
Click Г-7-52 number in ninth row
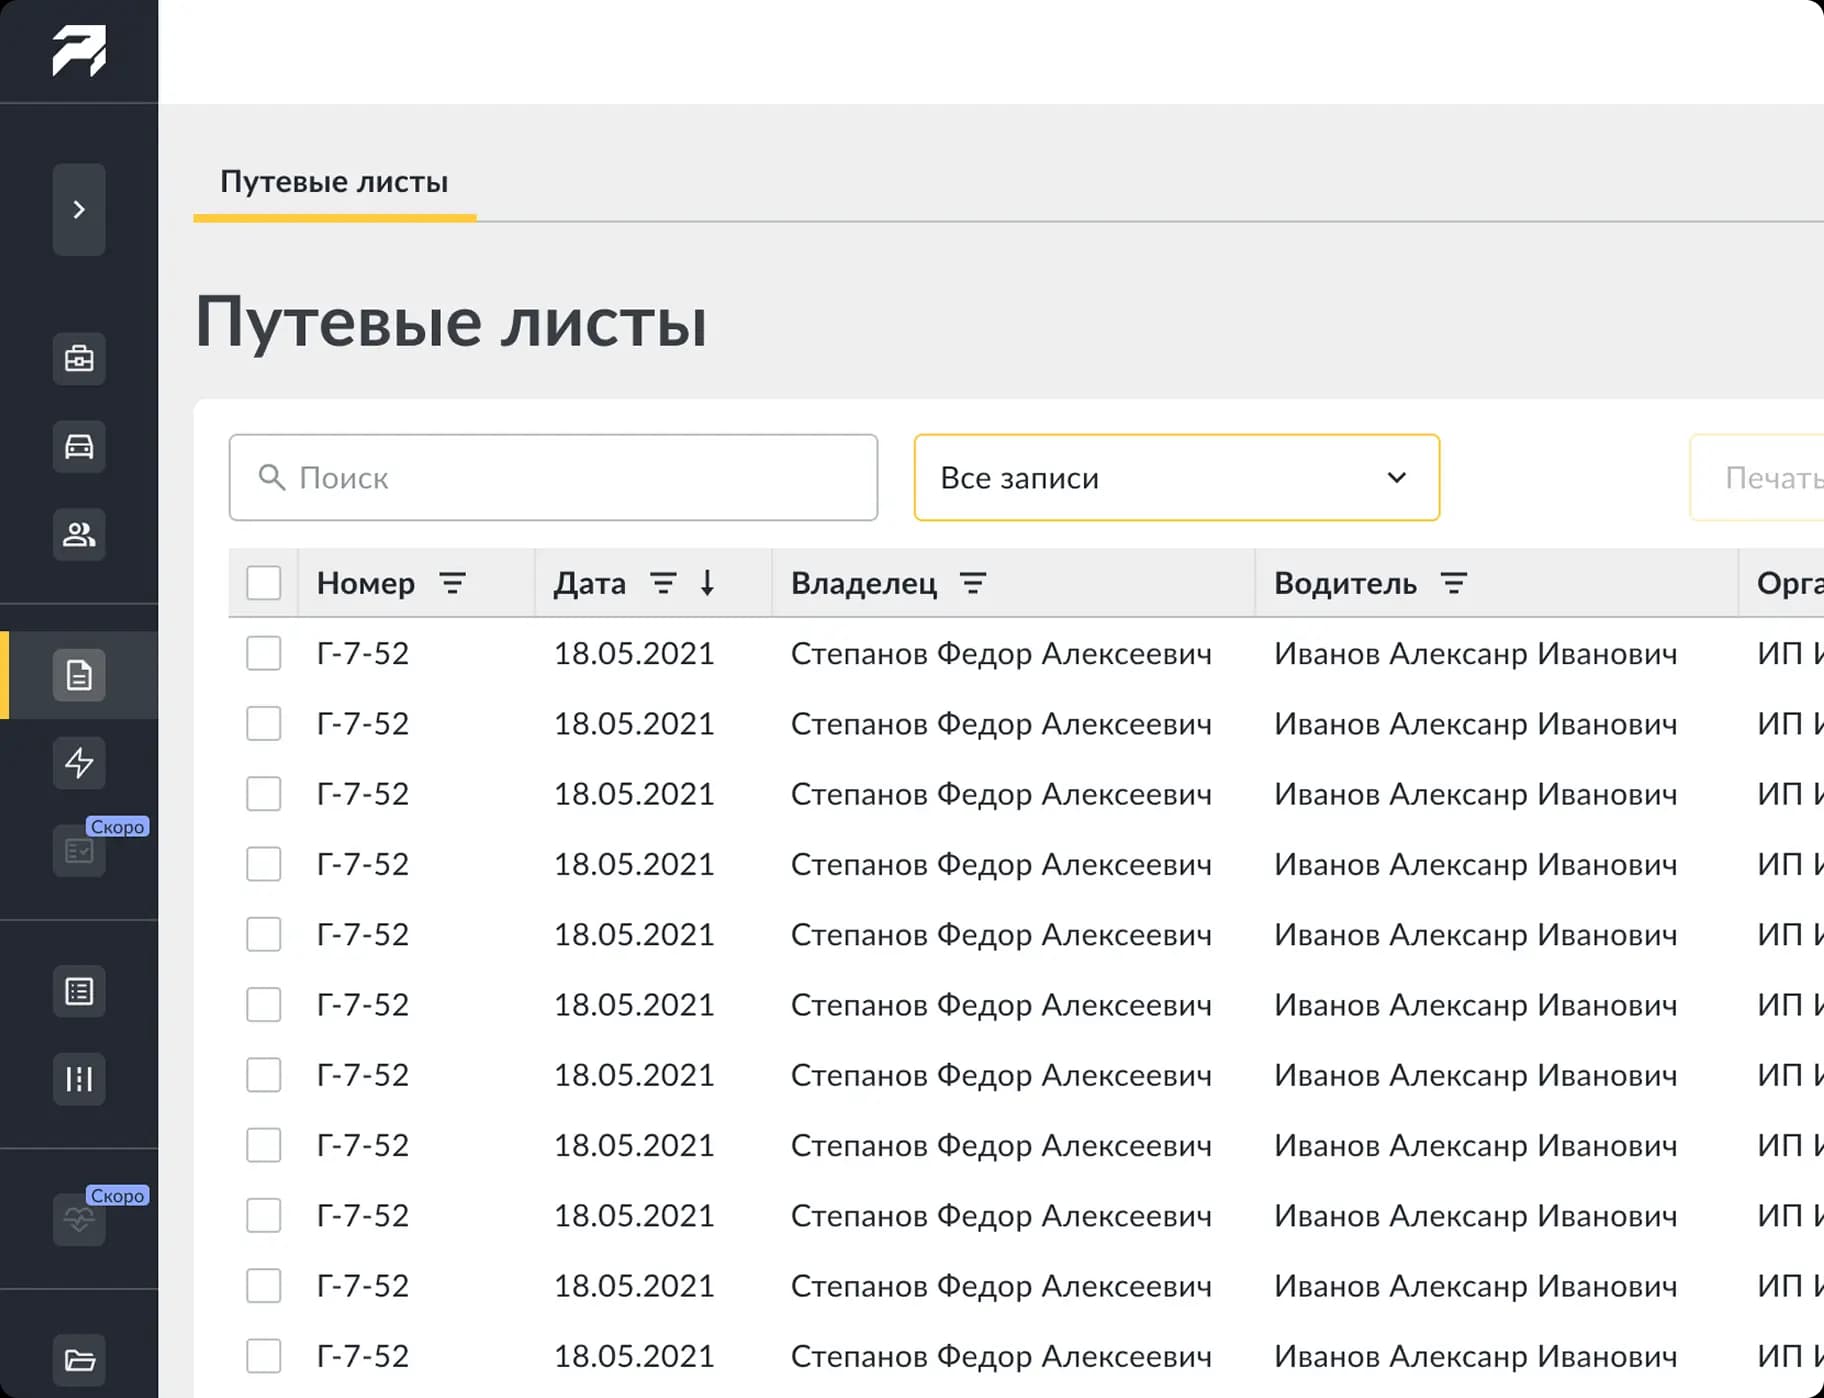pos(363,1215)
